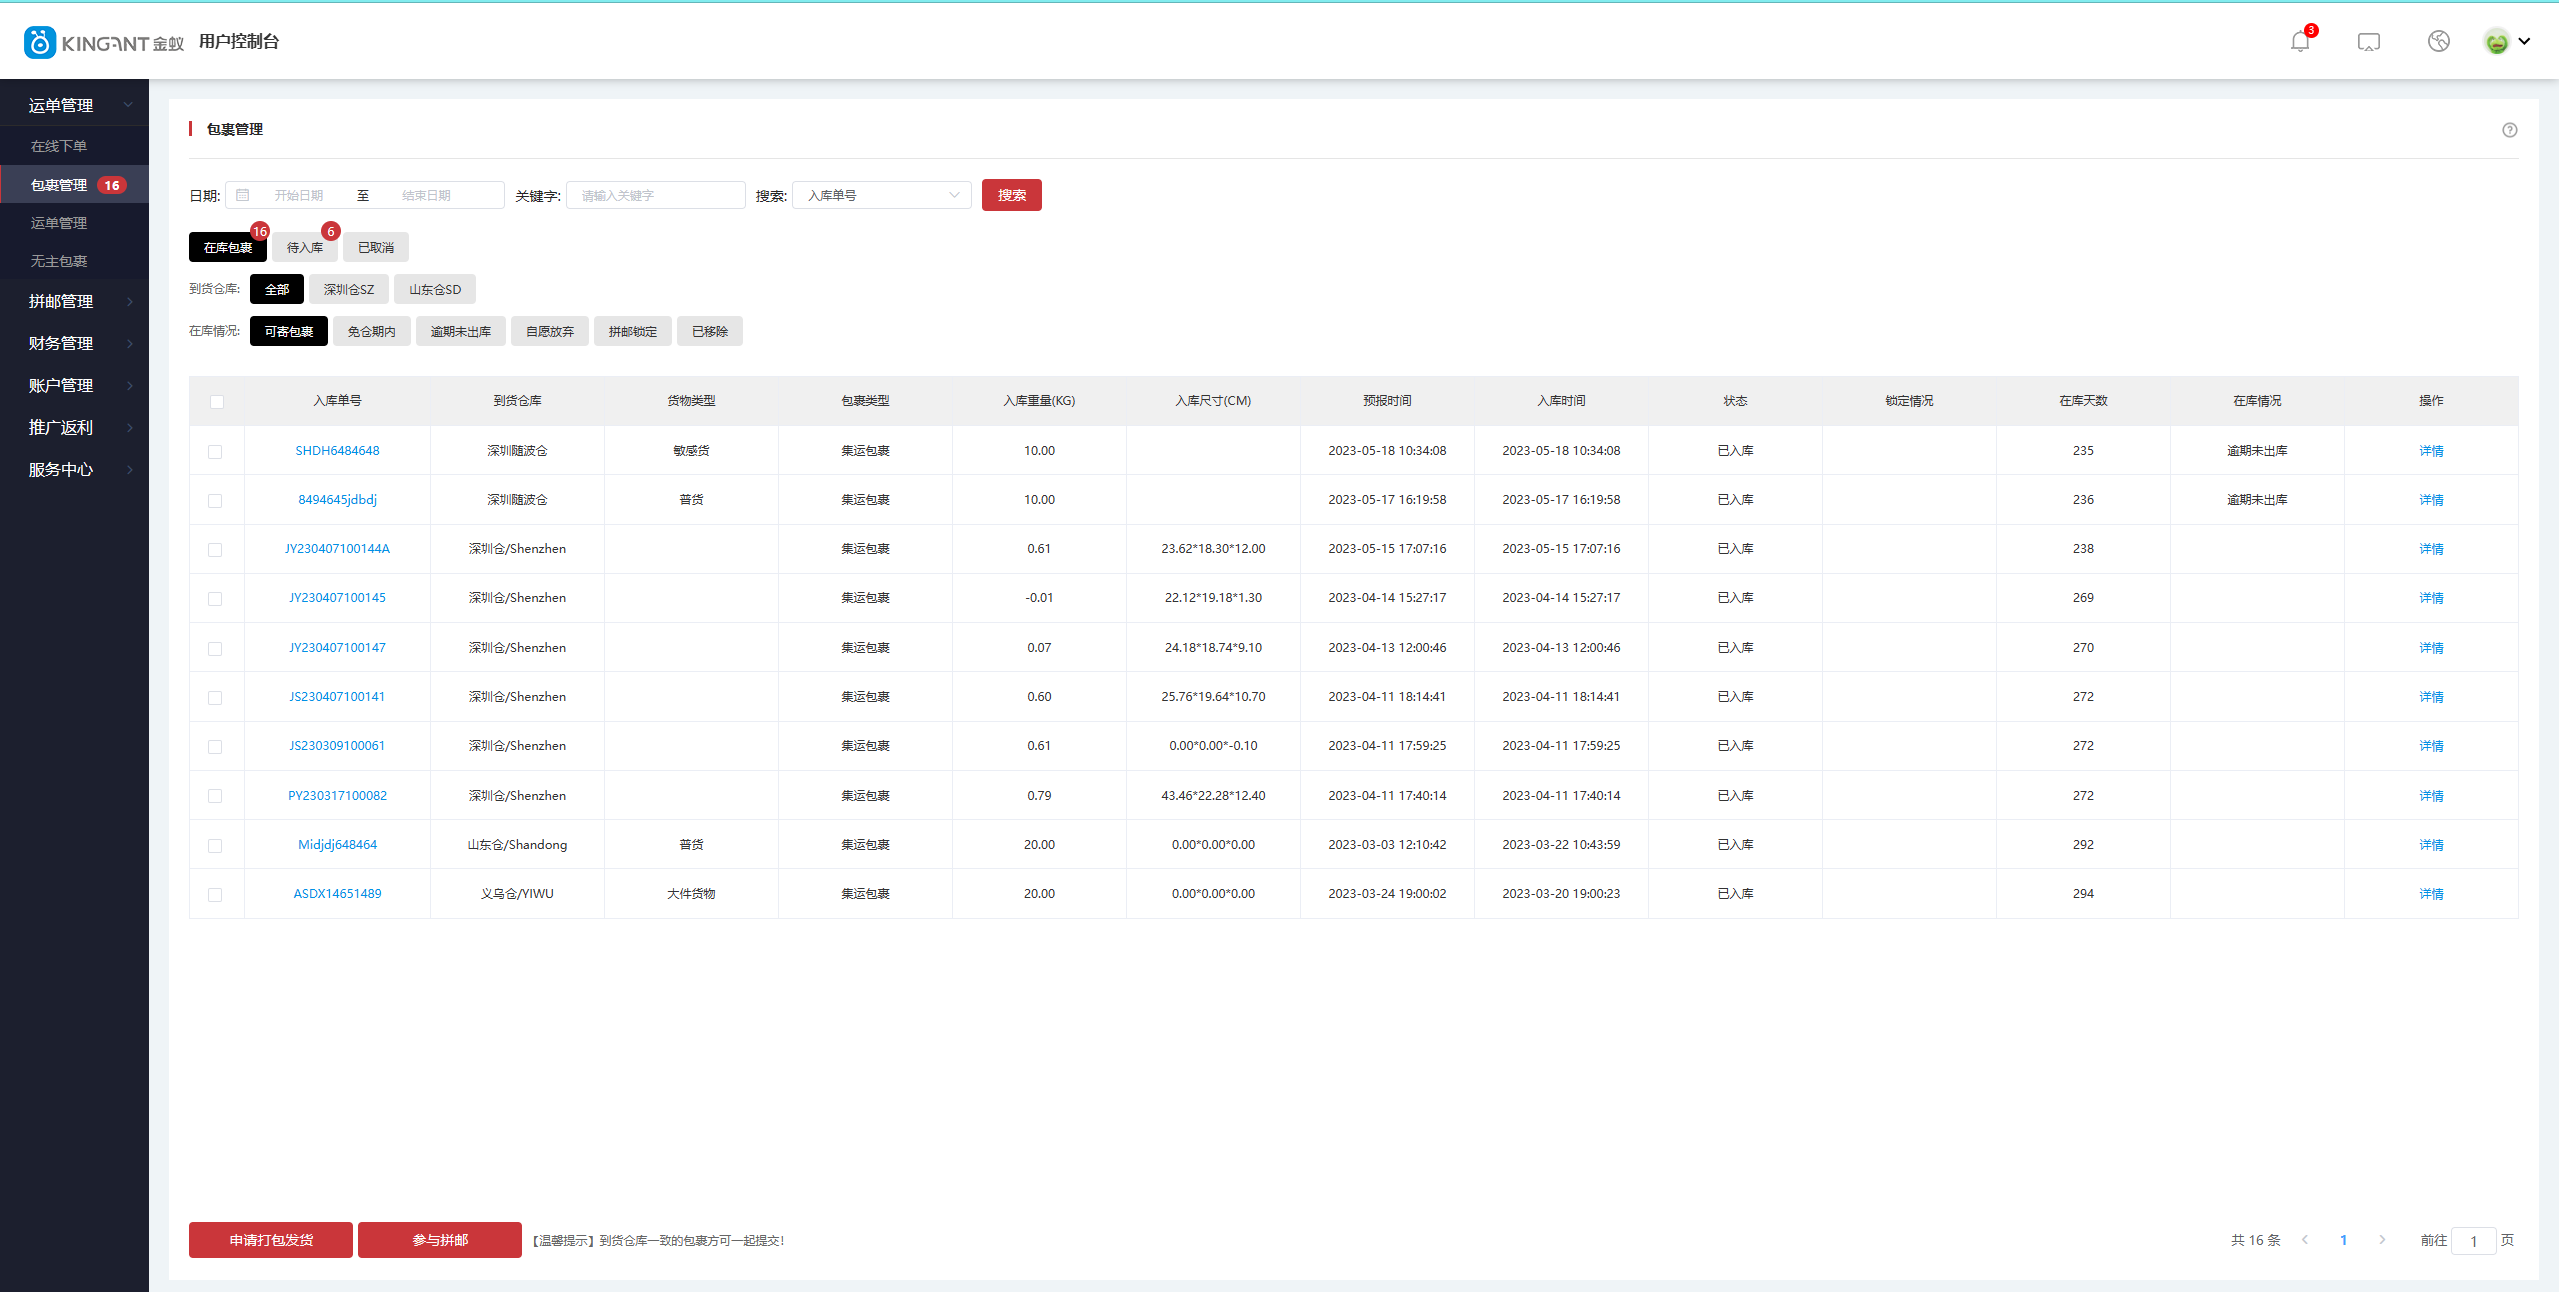Expand the 财务管理 sidebar section
The width and height of the screenshot is (2559, 1292).
74,343
